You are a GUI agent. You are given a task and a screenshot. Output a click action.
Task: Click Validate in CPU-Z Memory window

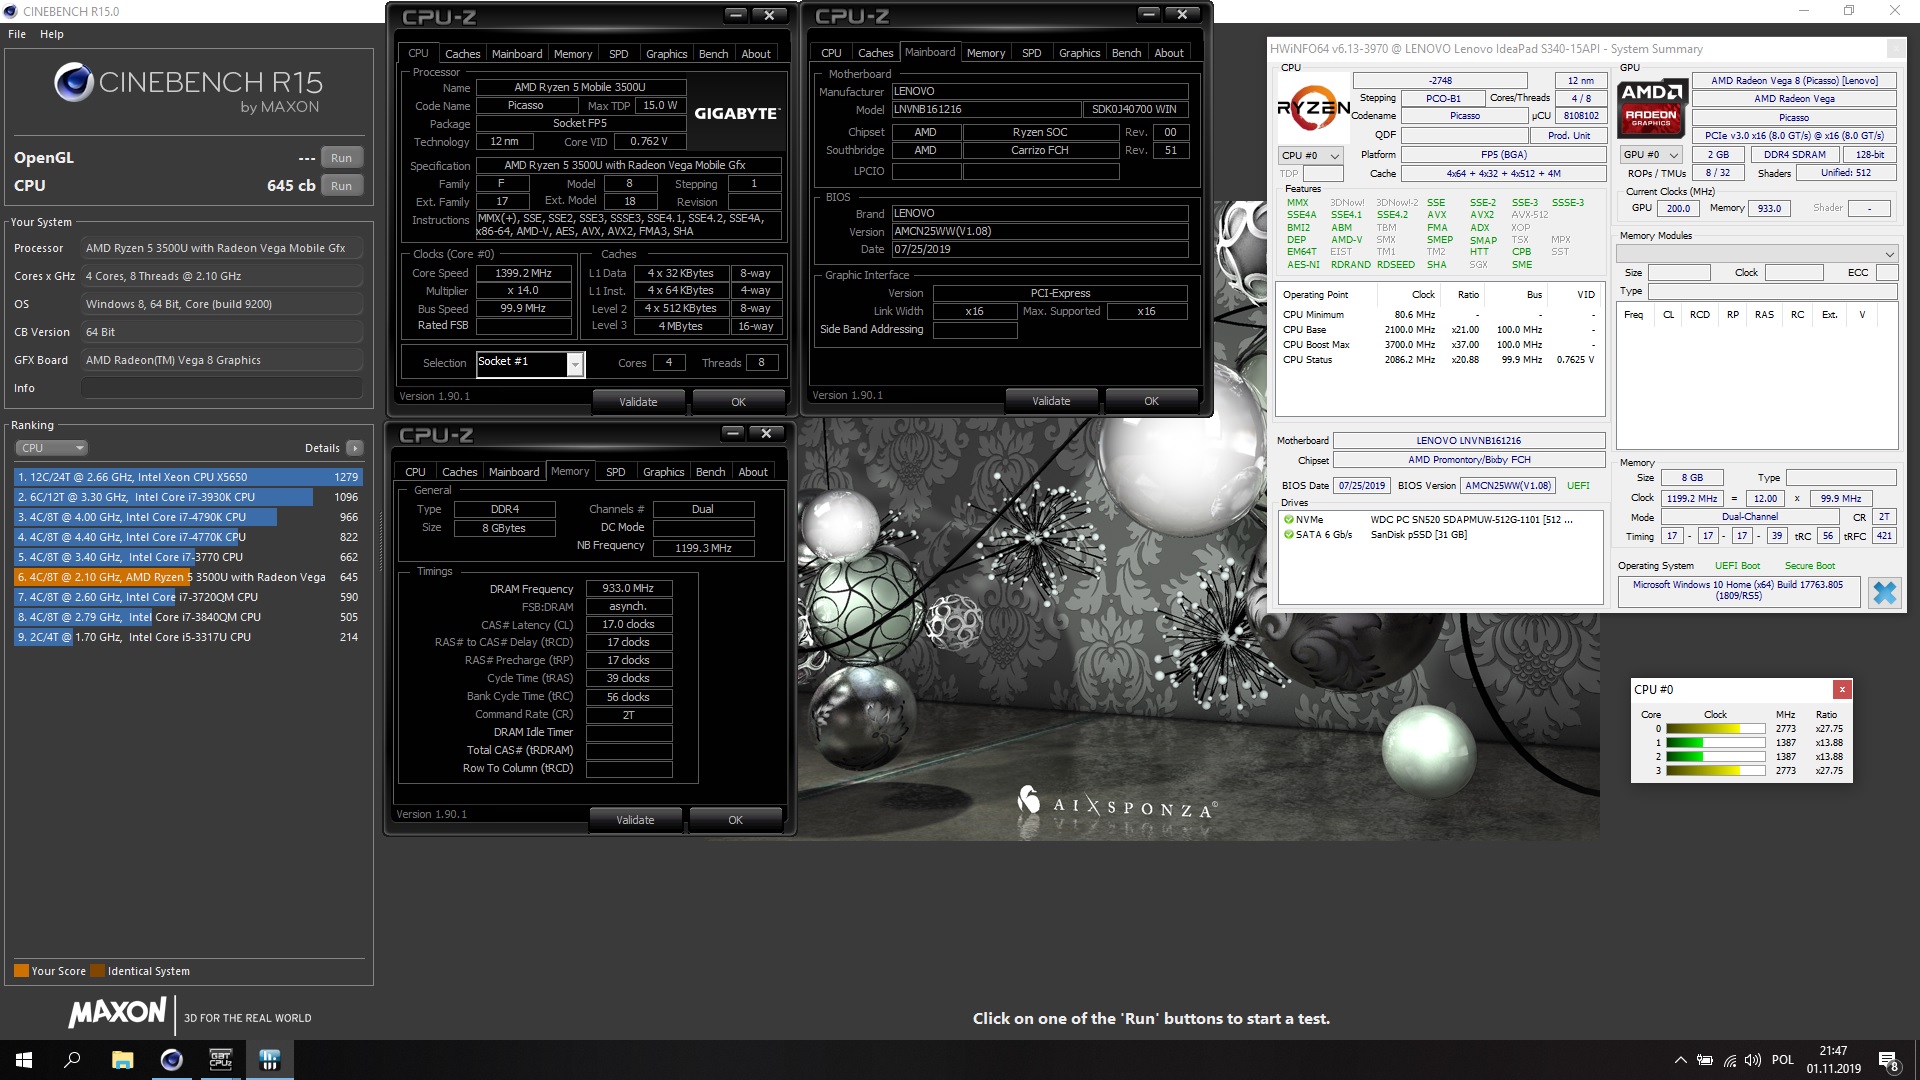[x=635, y=820]
